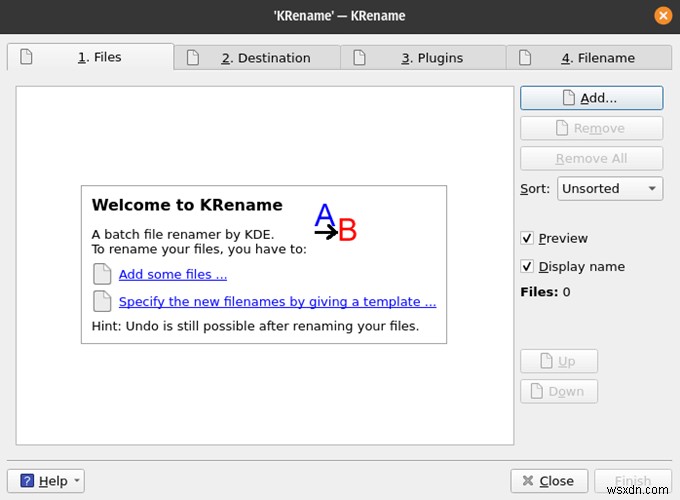Click the Up button
680x500 pixels.
pos(559,361)
